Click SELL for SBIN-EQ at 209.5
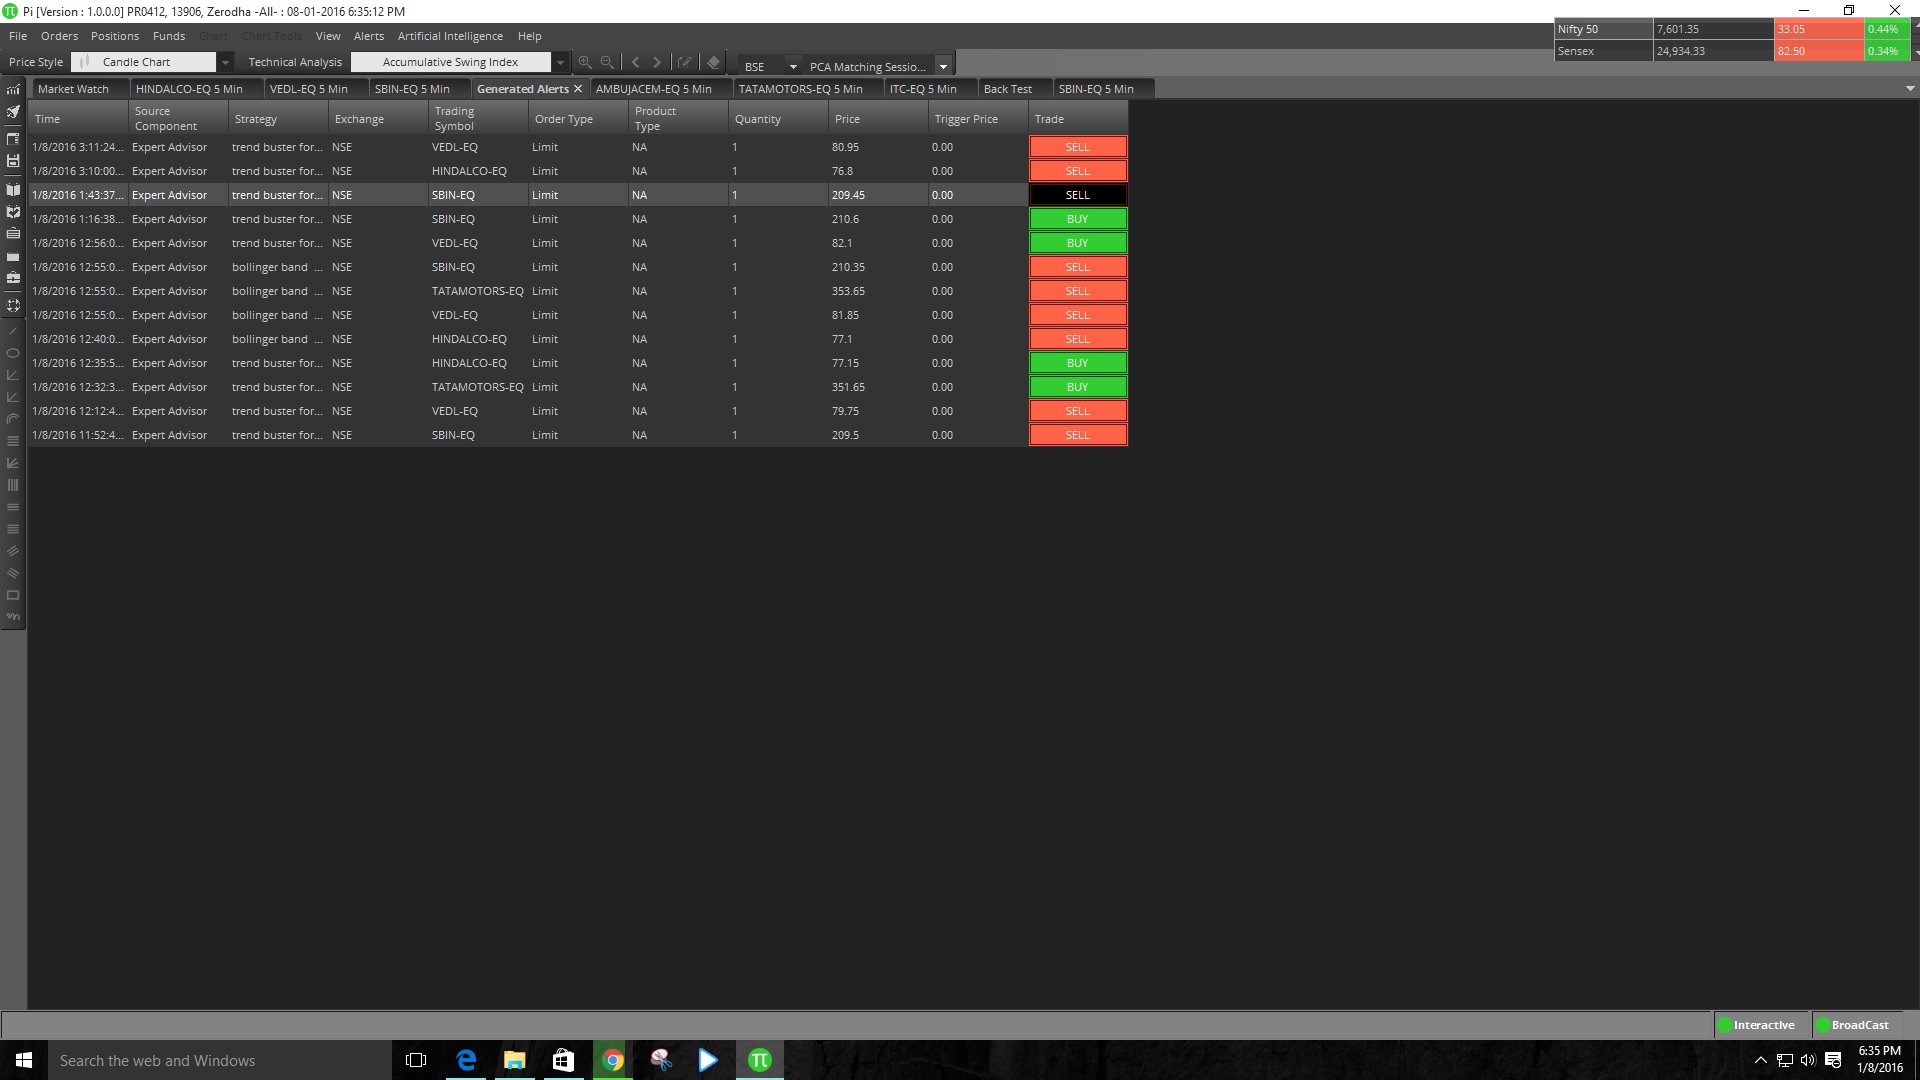 tap(1078, 435)
